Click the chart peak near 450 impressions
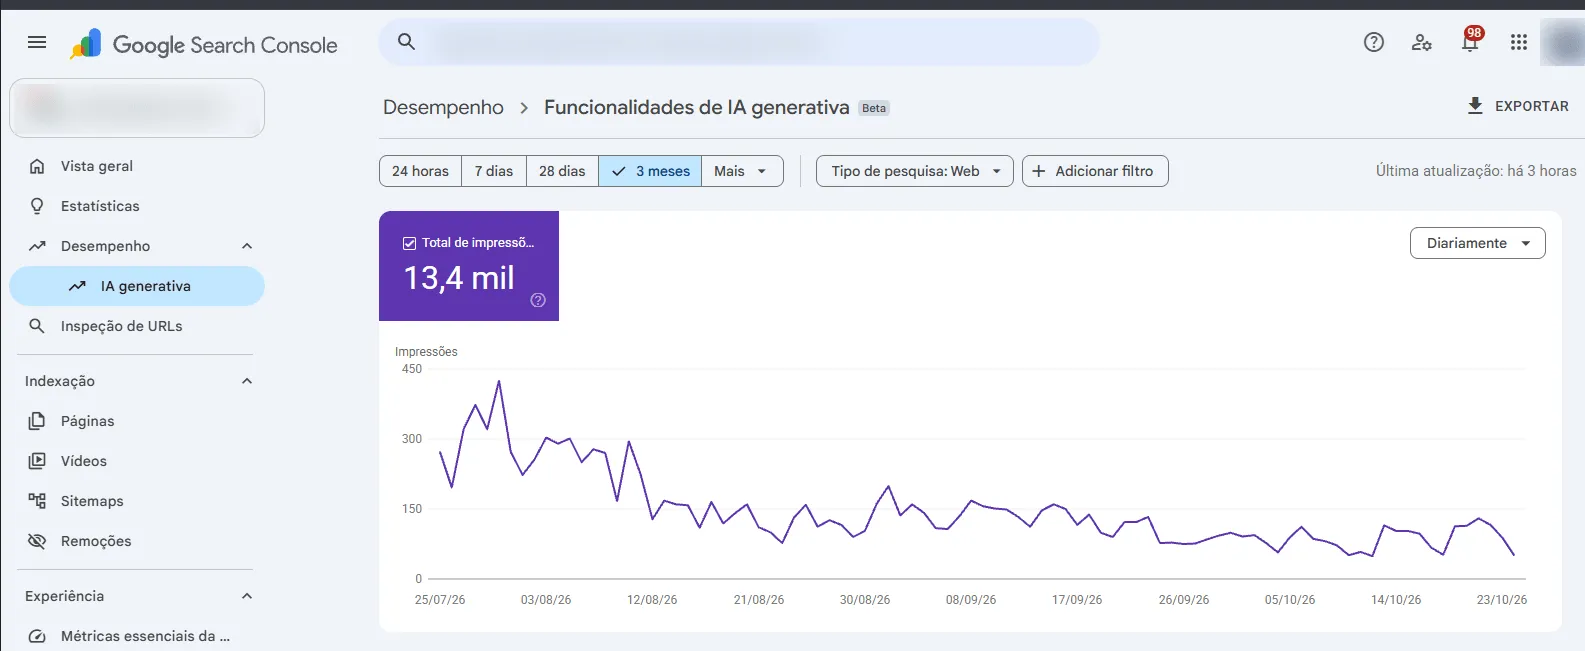This screenshot has width=1585, height=651. 499,381
